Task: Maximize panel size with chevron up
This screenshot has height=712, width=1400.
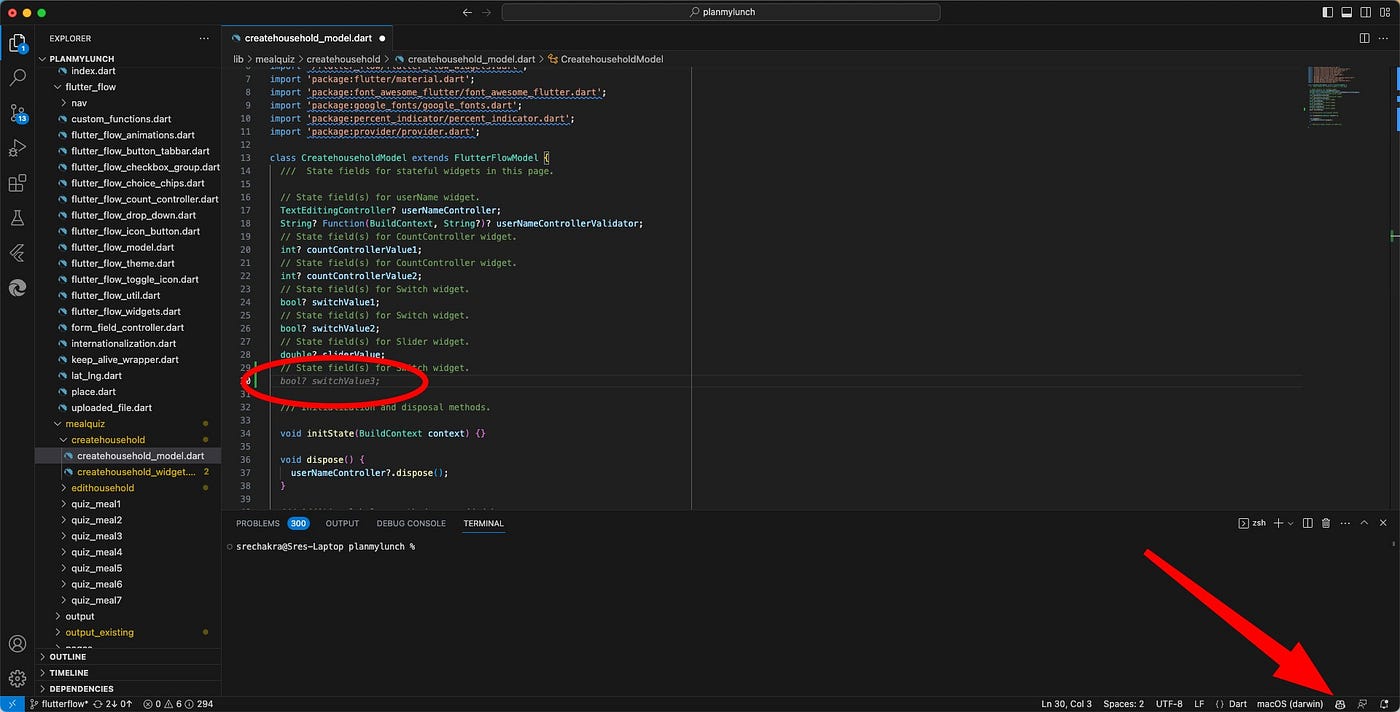Action: [x=1365, y=523]
